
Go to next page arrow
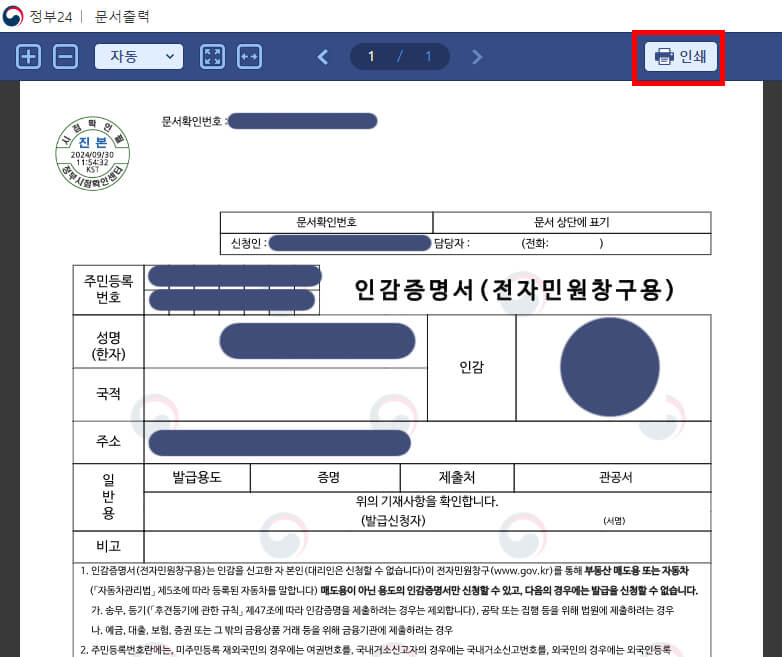point(477,57)
